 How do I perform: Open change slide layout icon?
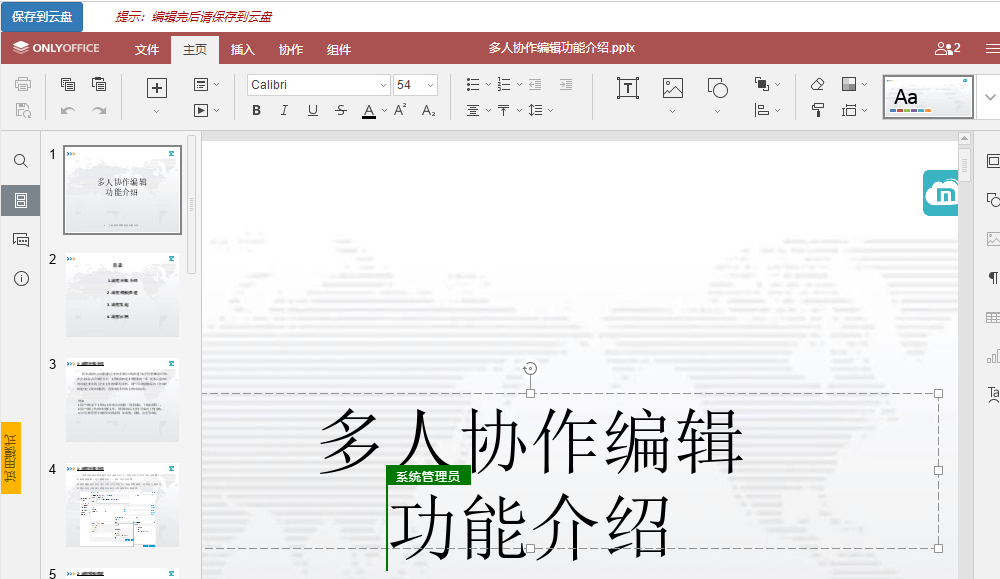201,84
